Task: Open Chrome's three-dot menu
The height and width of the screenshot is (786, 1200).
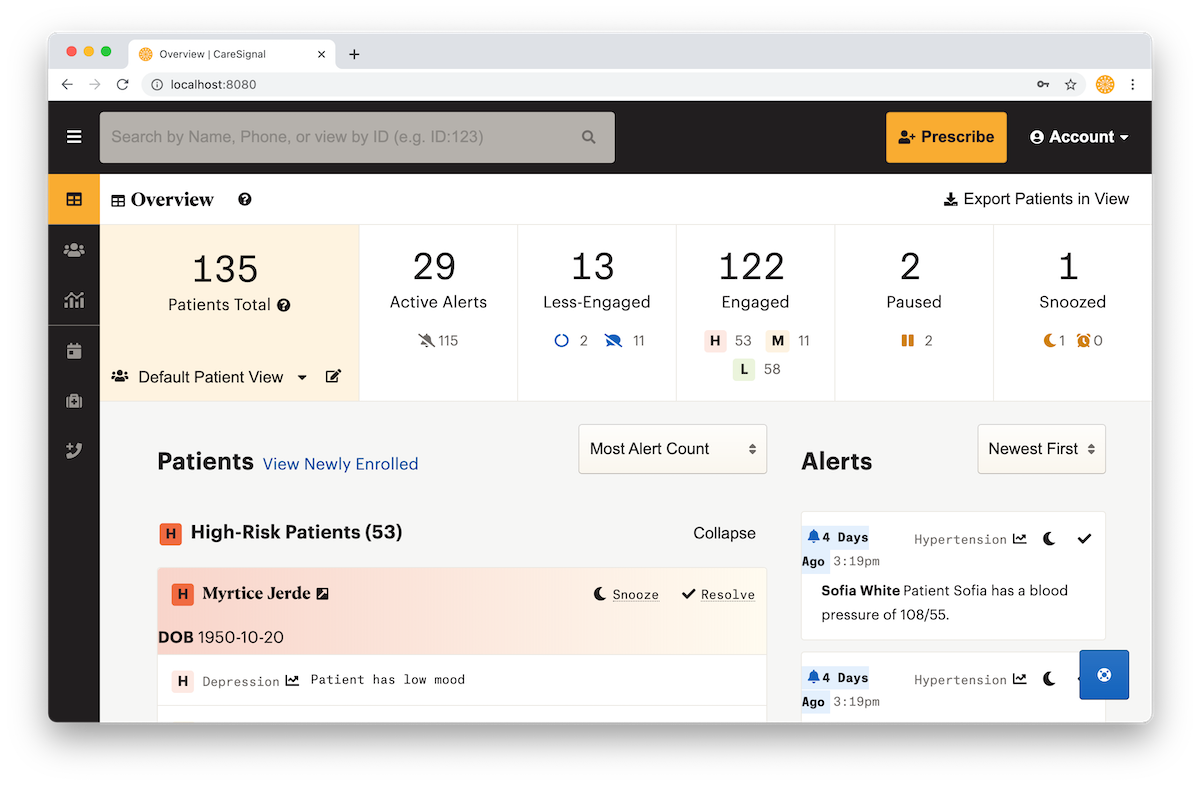Action: 1132,85
